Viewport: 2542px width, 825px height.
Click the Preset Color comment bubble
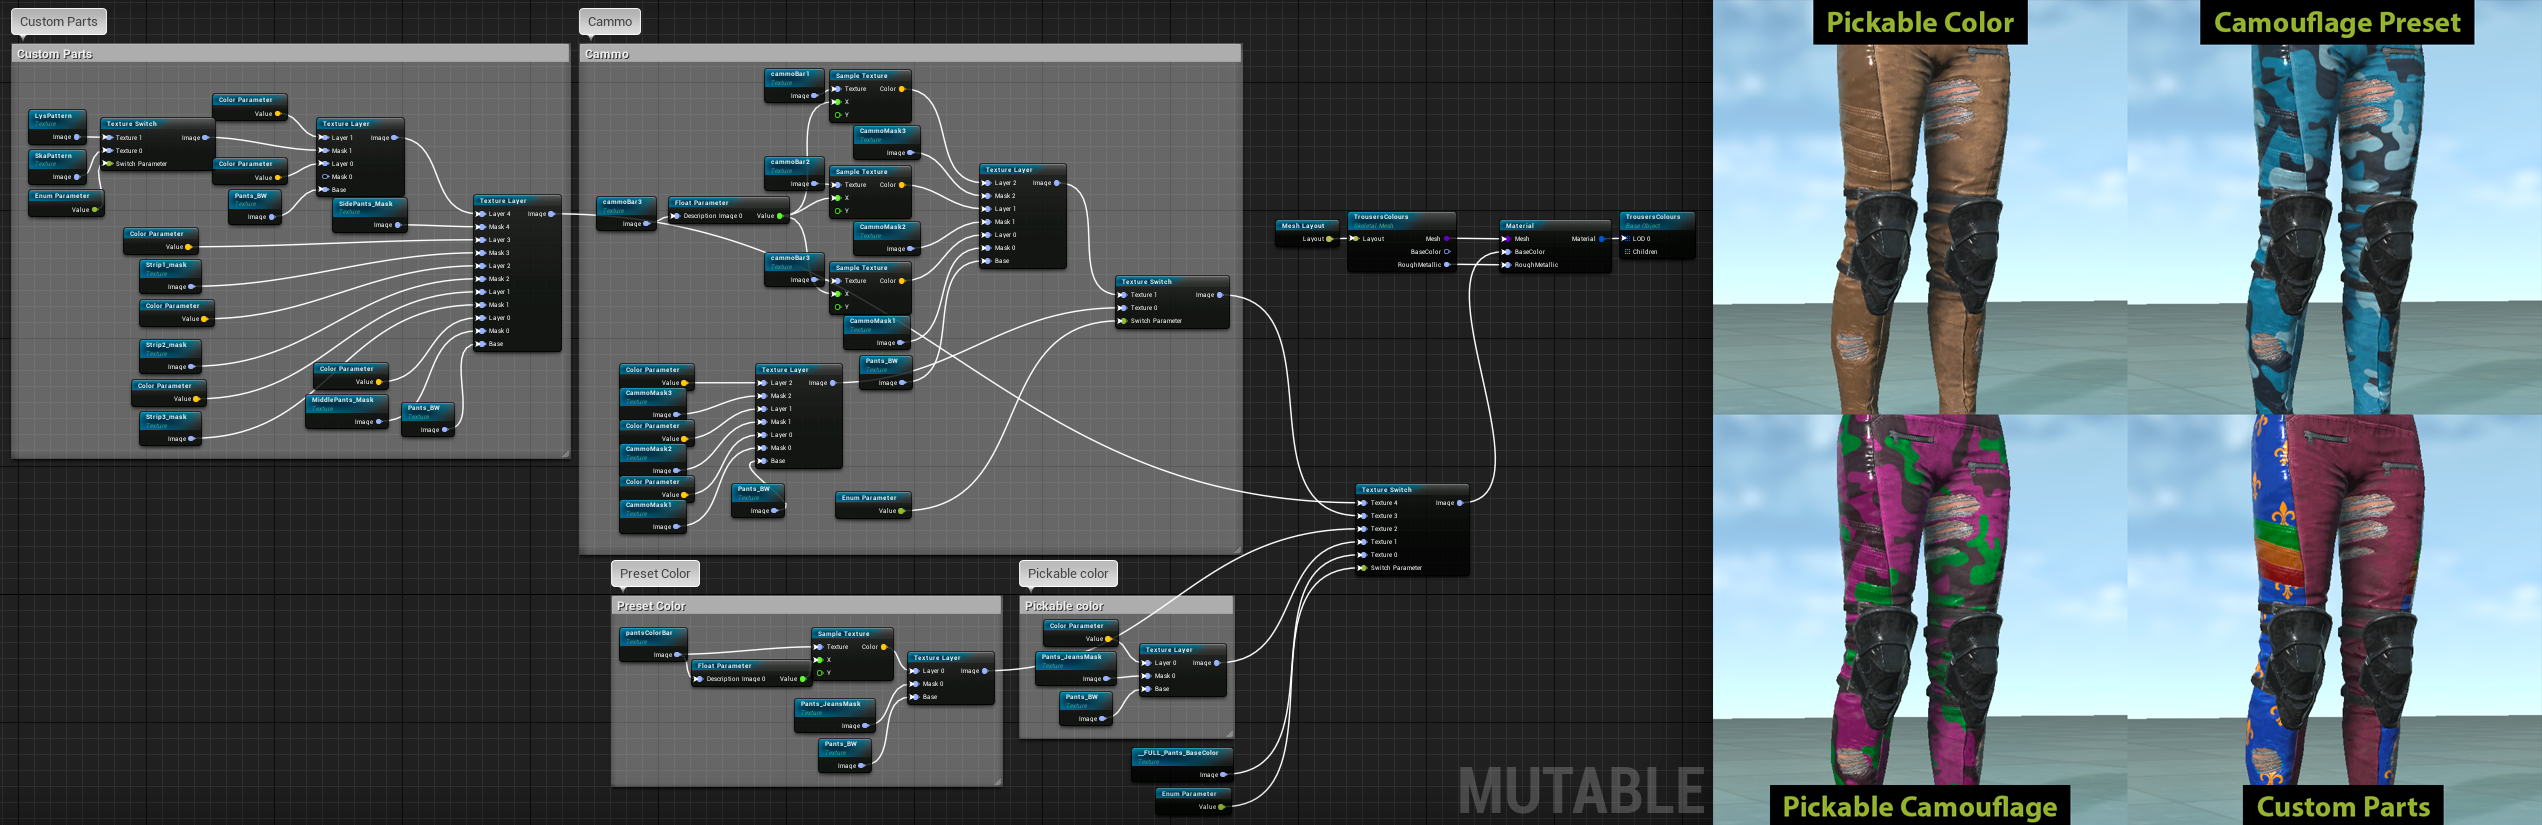tap(655, 573)
